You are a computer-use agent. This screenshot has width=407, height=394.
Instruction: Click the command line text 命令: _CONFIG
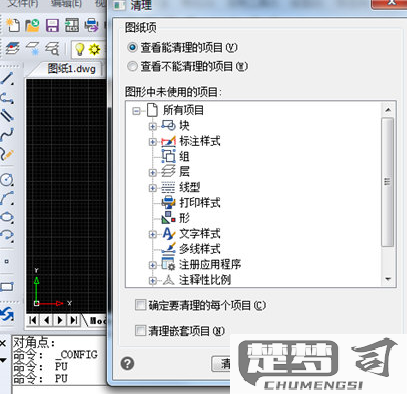pyautogui.click(x=55, y=355)
